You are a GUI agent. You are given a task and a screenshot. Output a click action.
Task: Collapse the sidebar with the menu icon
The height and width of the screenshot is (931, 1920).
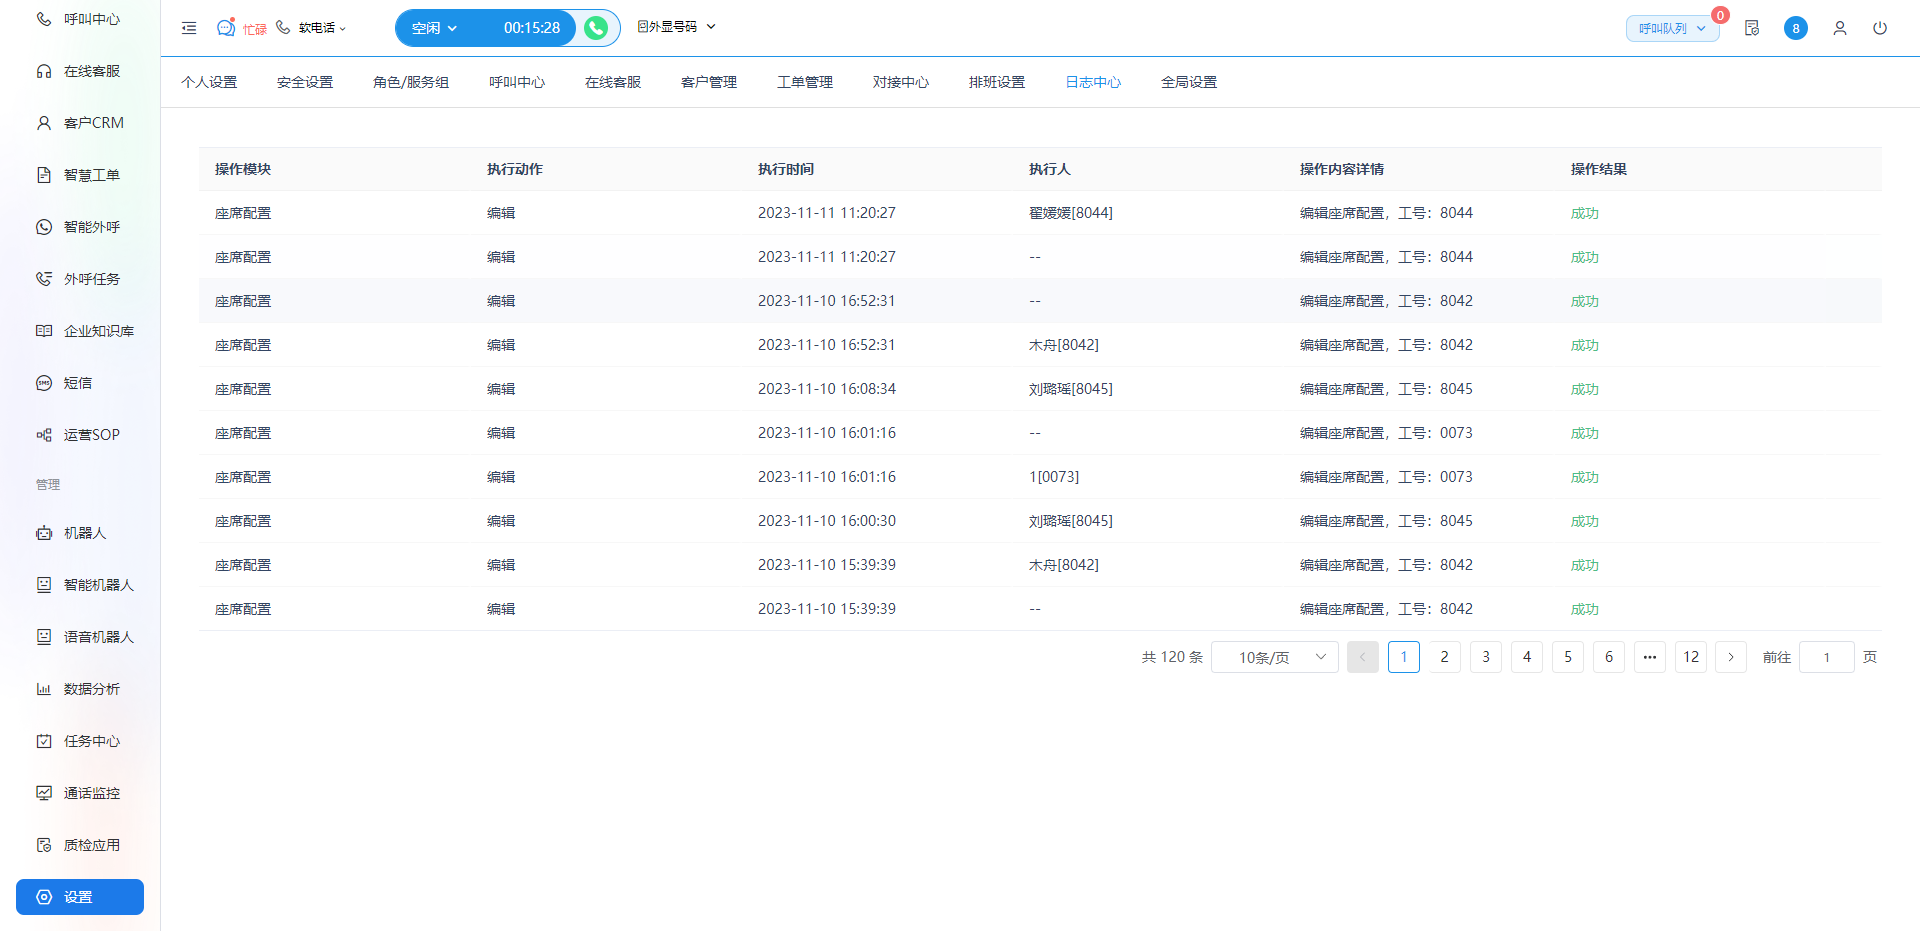[189, 28]
